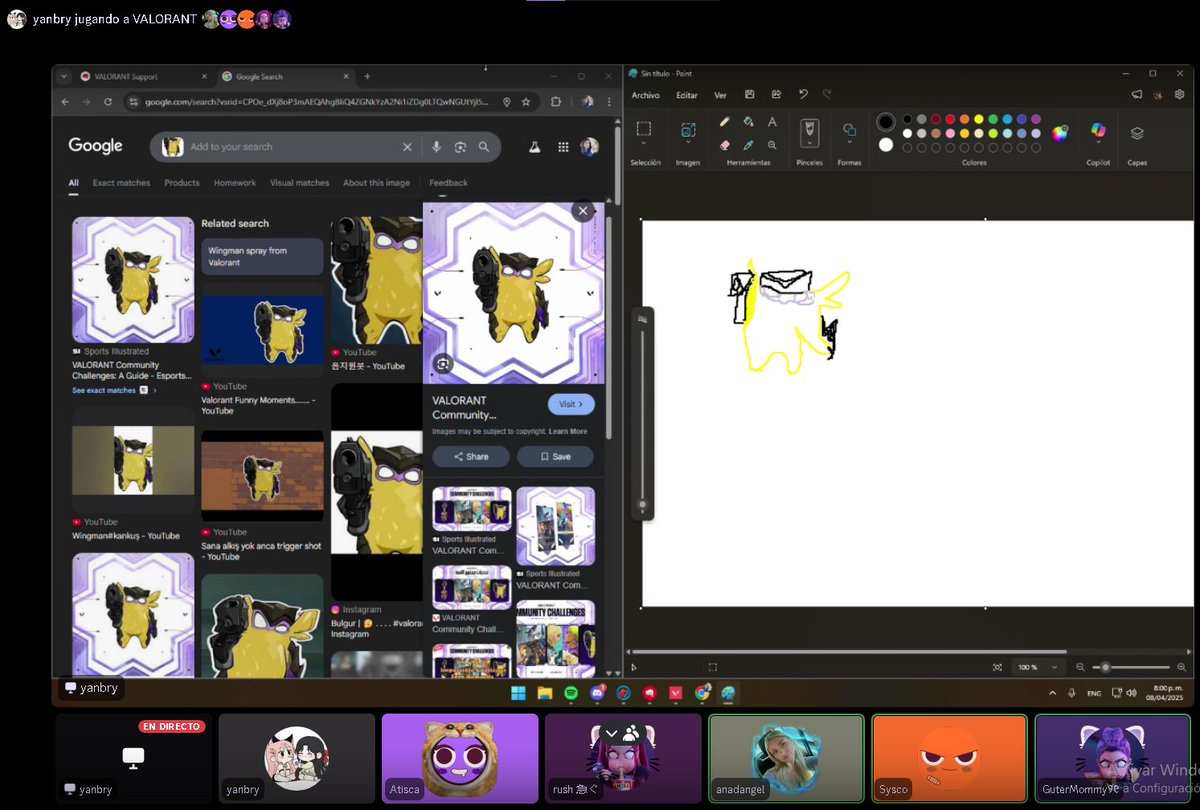The width and height of the screenshot is (1200, 810).
Task: Click the Feedback link in Google
Action: [448, 183]
